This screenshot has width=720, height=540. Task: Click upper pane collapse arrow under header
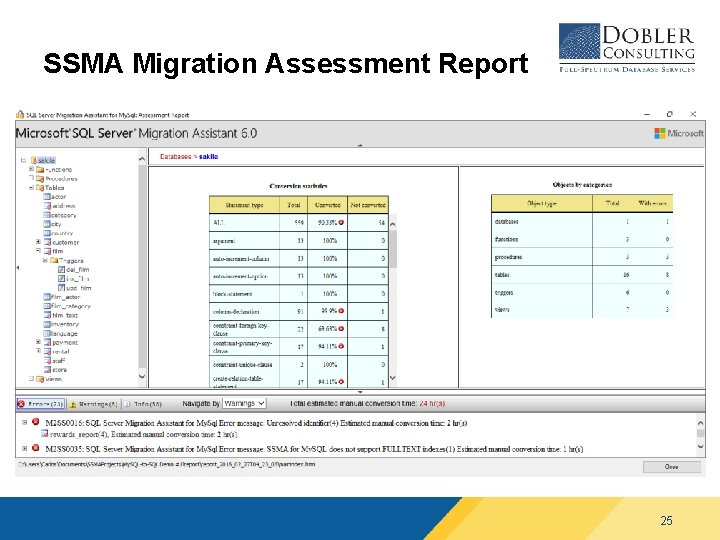360,145
